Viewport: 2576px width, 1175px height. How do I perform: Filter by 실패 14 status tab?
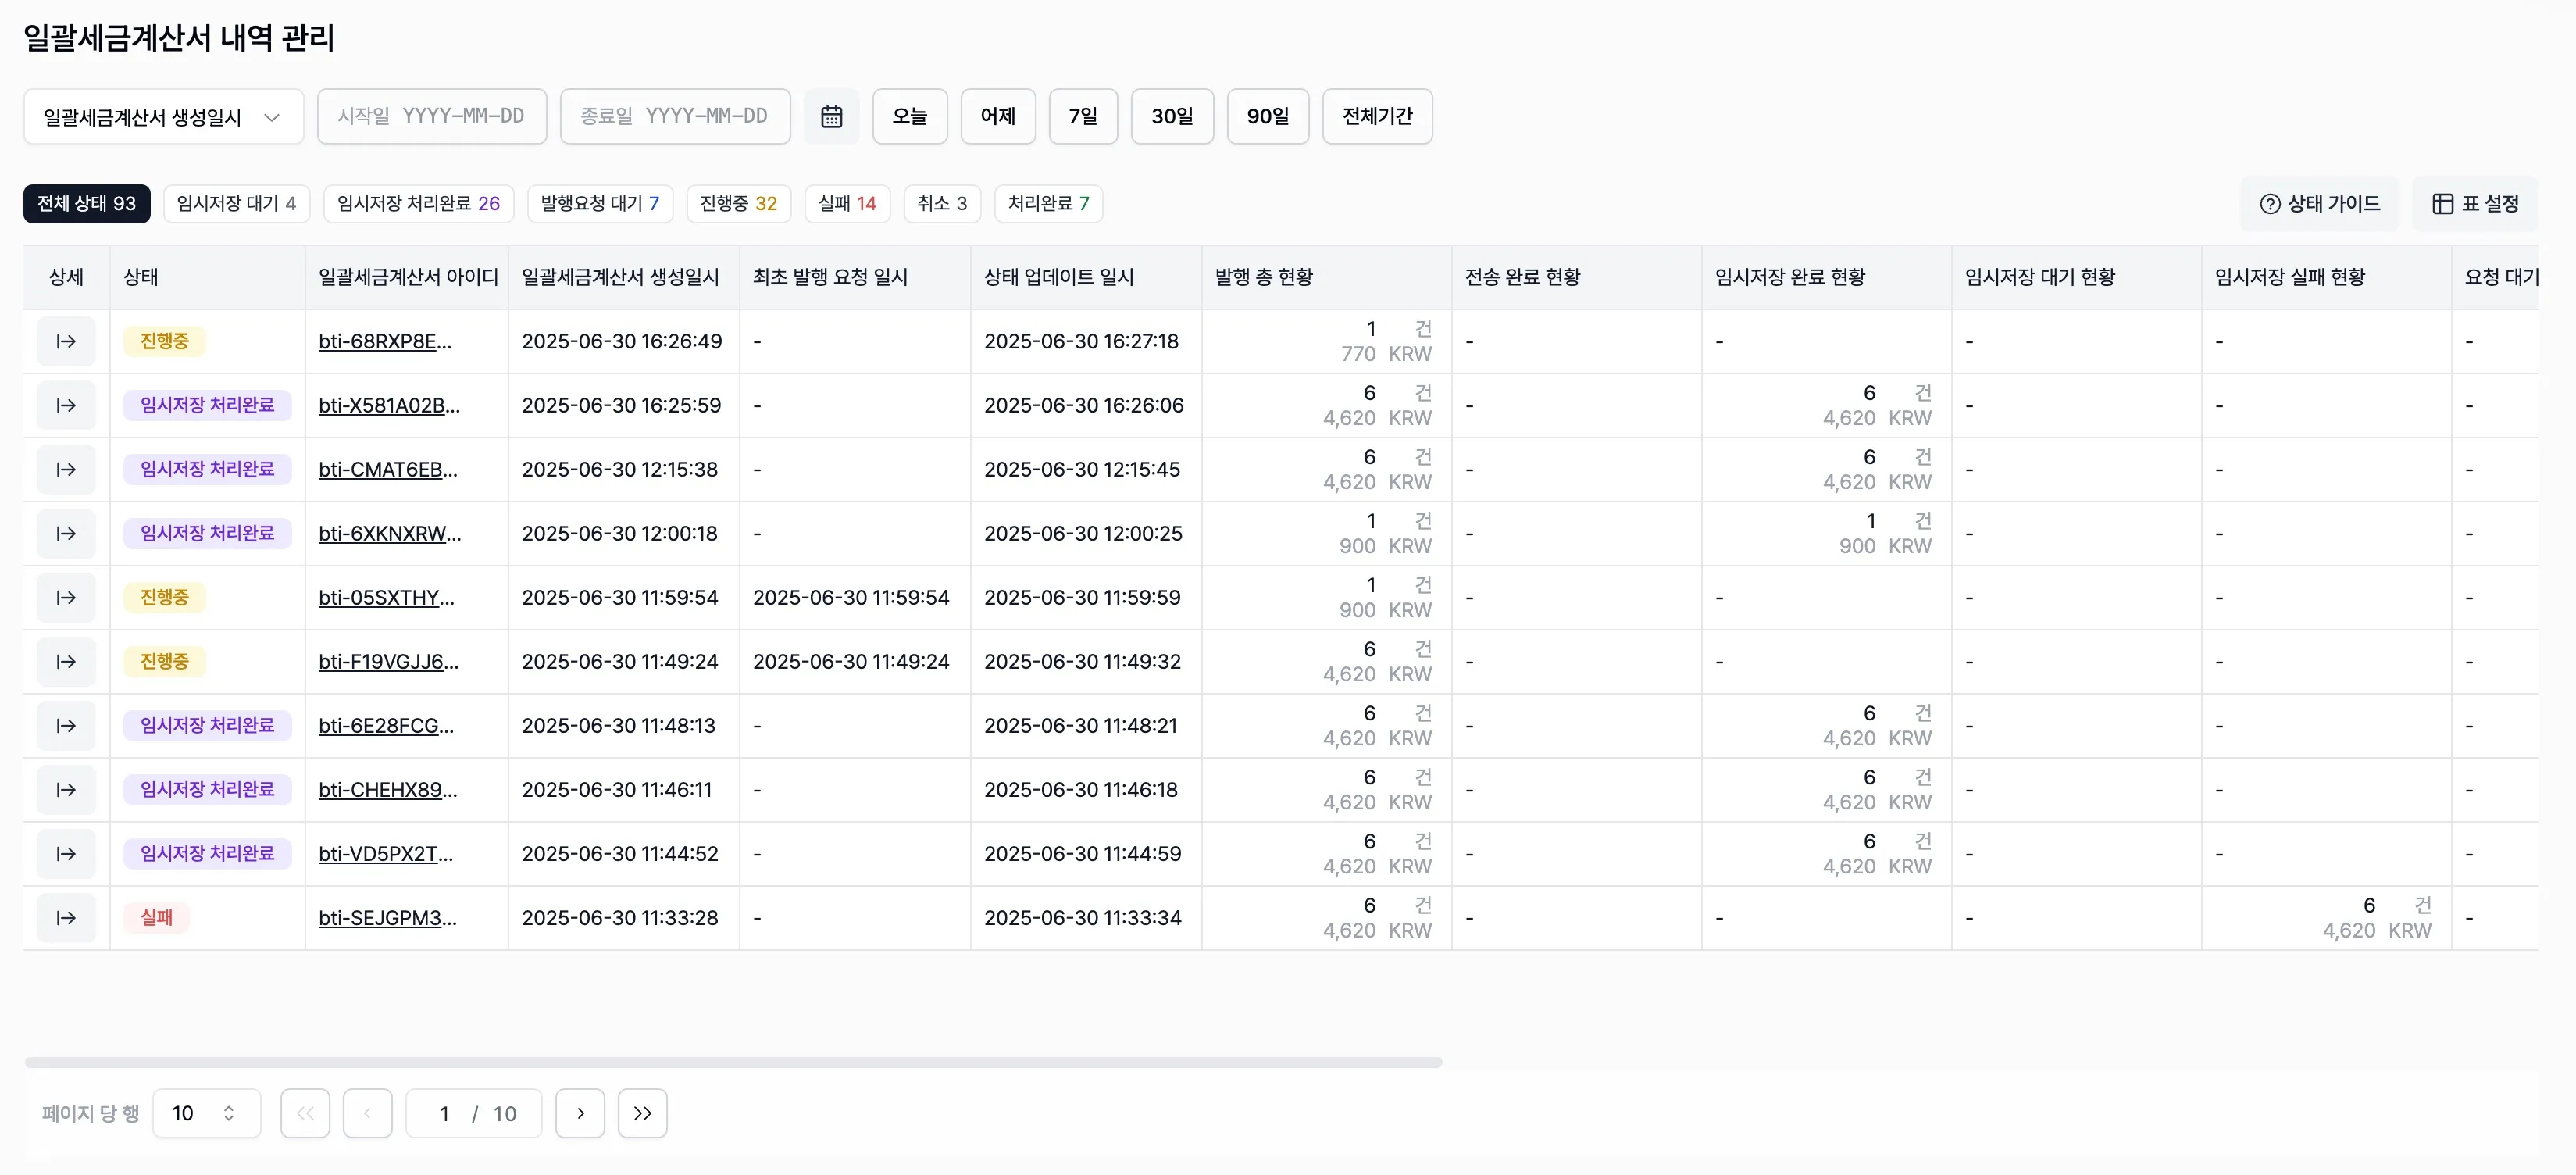point(846,203)
